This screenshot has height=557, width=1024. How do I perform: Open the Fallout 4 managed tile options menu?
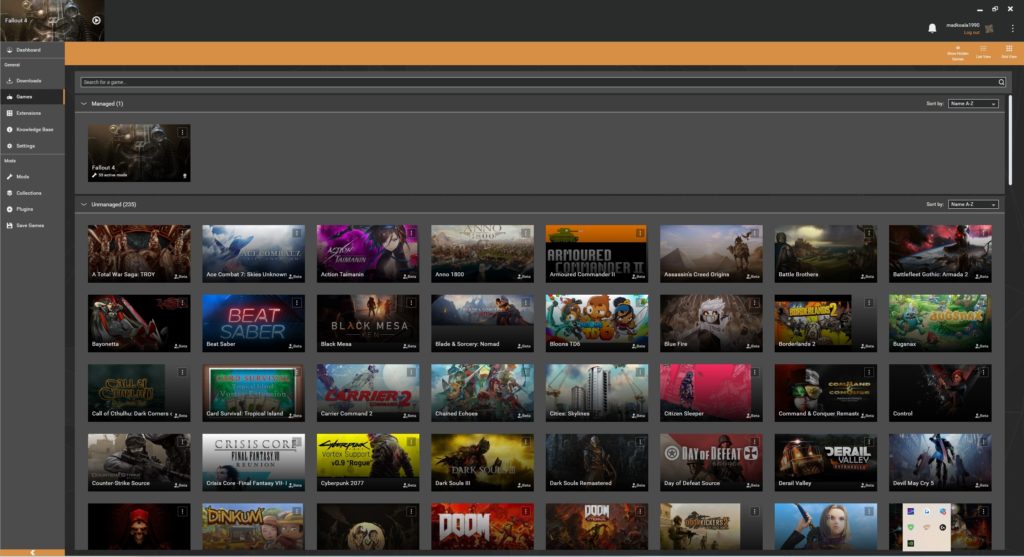pos(182,132)
